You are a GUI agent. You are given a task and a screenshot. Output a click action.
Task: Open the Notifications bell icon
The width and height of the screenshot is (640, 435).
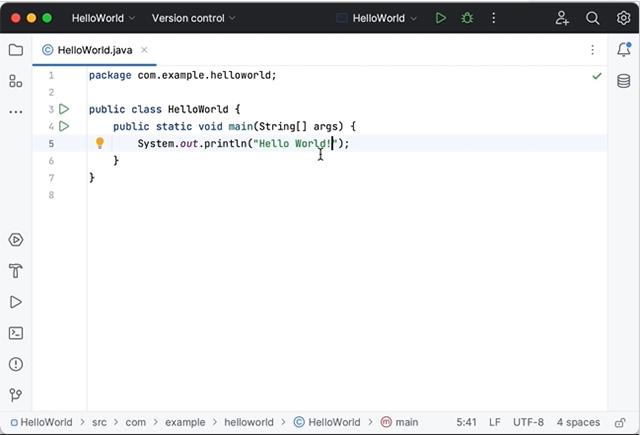click(624, 50)
